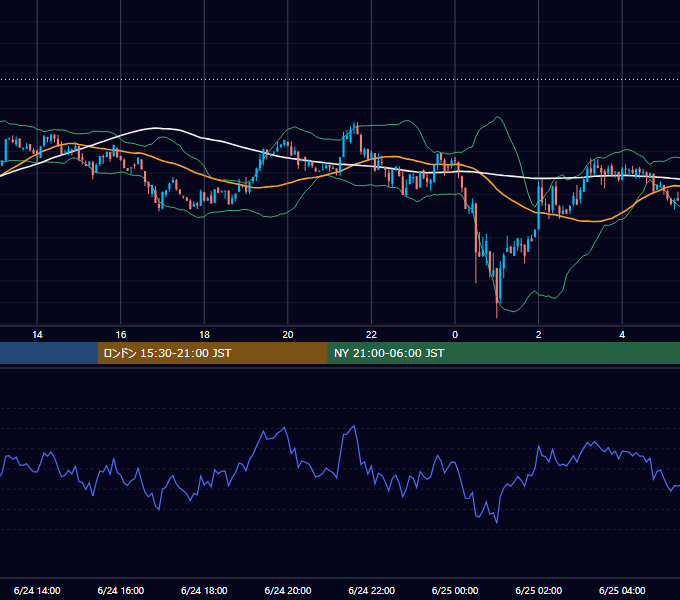Viewport: 680px width, 600px height.
Task: Click the '6/24 14:00' date label
Action: pos(37,590)
